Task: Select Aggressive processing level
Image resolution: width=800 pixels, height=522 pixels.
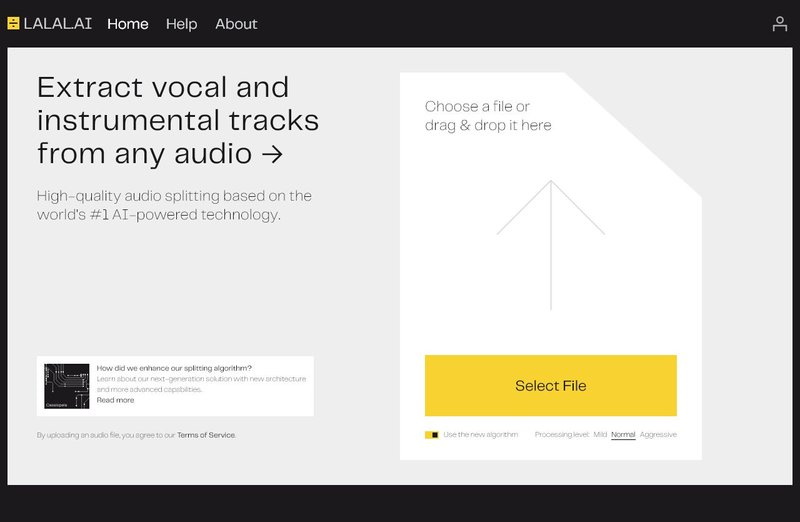Action: pos(658,435)
